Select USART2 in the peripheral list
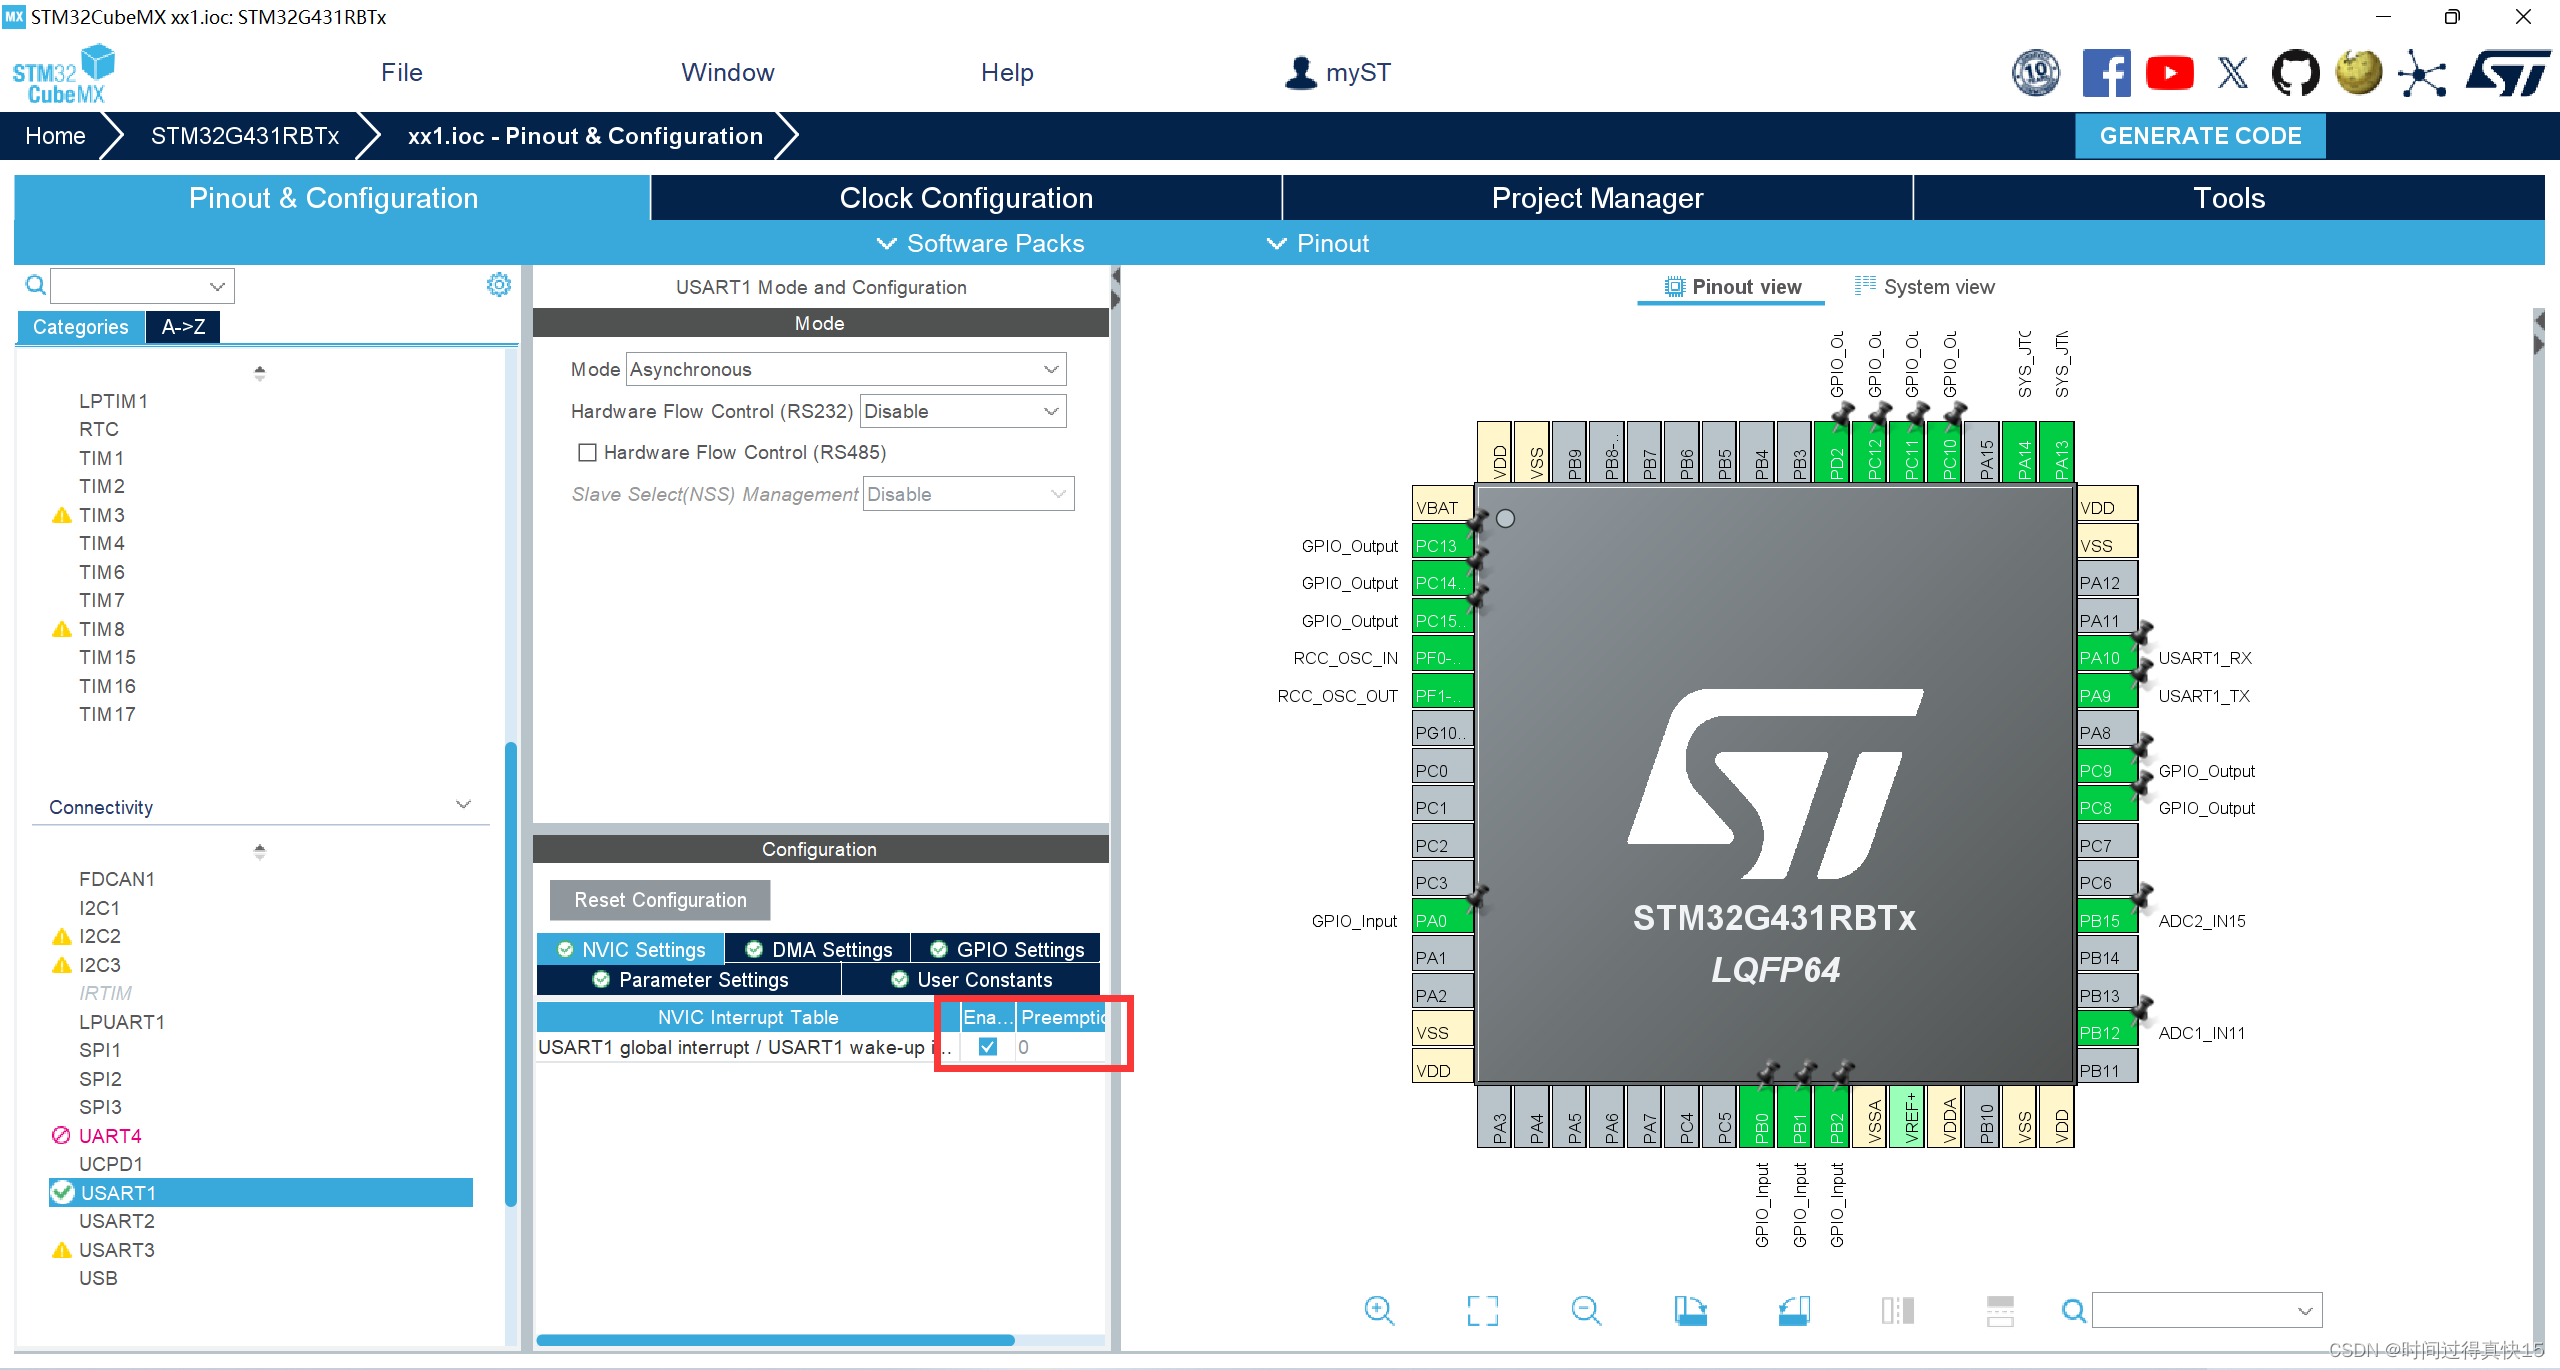 pyautogui.click(x=117, y=1221)
